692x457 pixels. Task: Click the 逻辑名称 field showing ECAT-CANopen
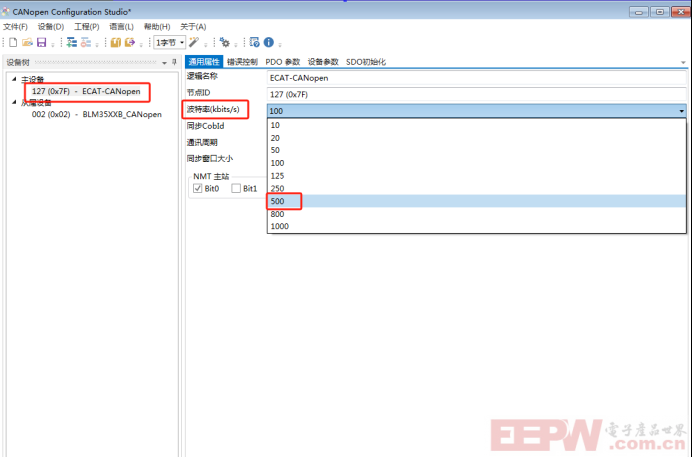pyautogui.click(x=476, y=78)
